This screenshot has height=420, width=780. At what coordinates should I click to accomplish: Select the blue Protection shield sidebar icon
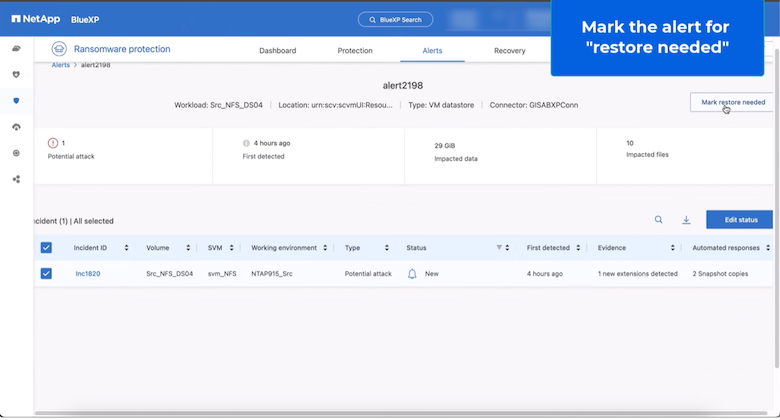tap(16, 101)
